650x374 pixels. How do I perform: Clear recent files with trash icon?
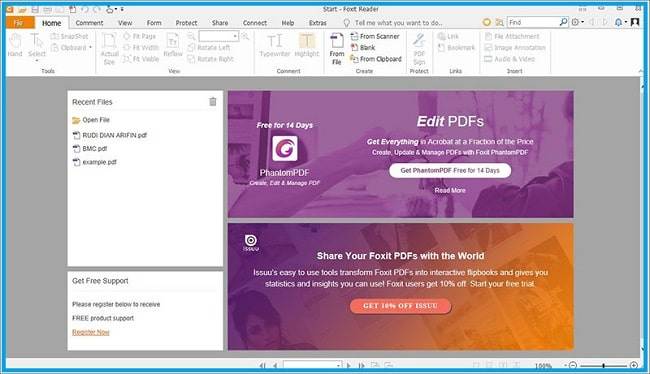[x=213, y=102]
